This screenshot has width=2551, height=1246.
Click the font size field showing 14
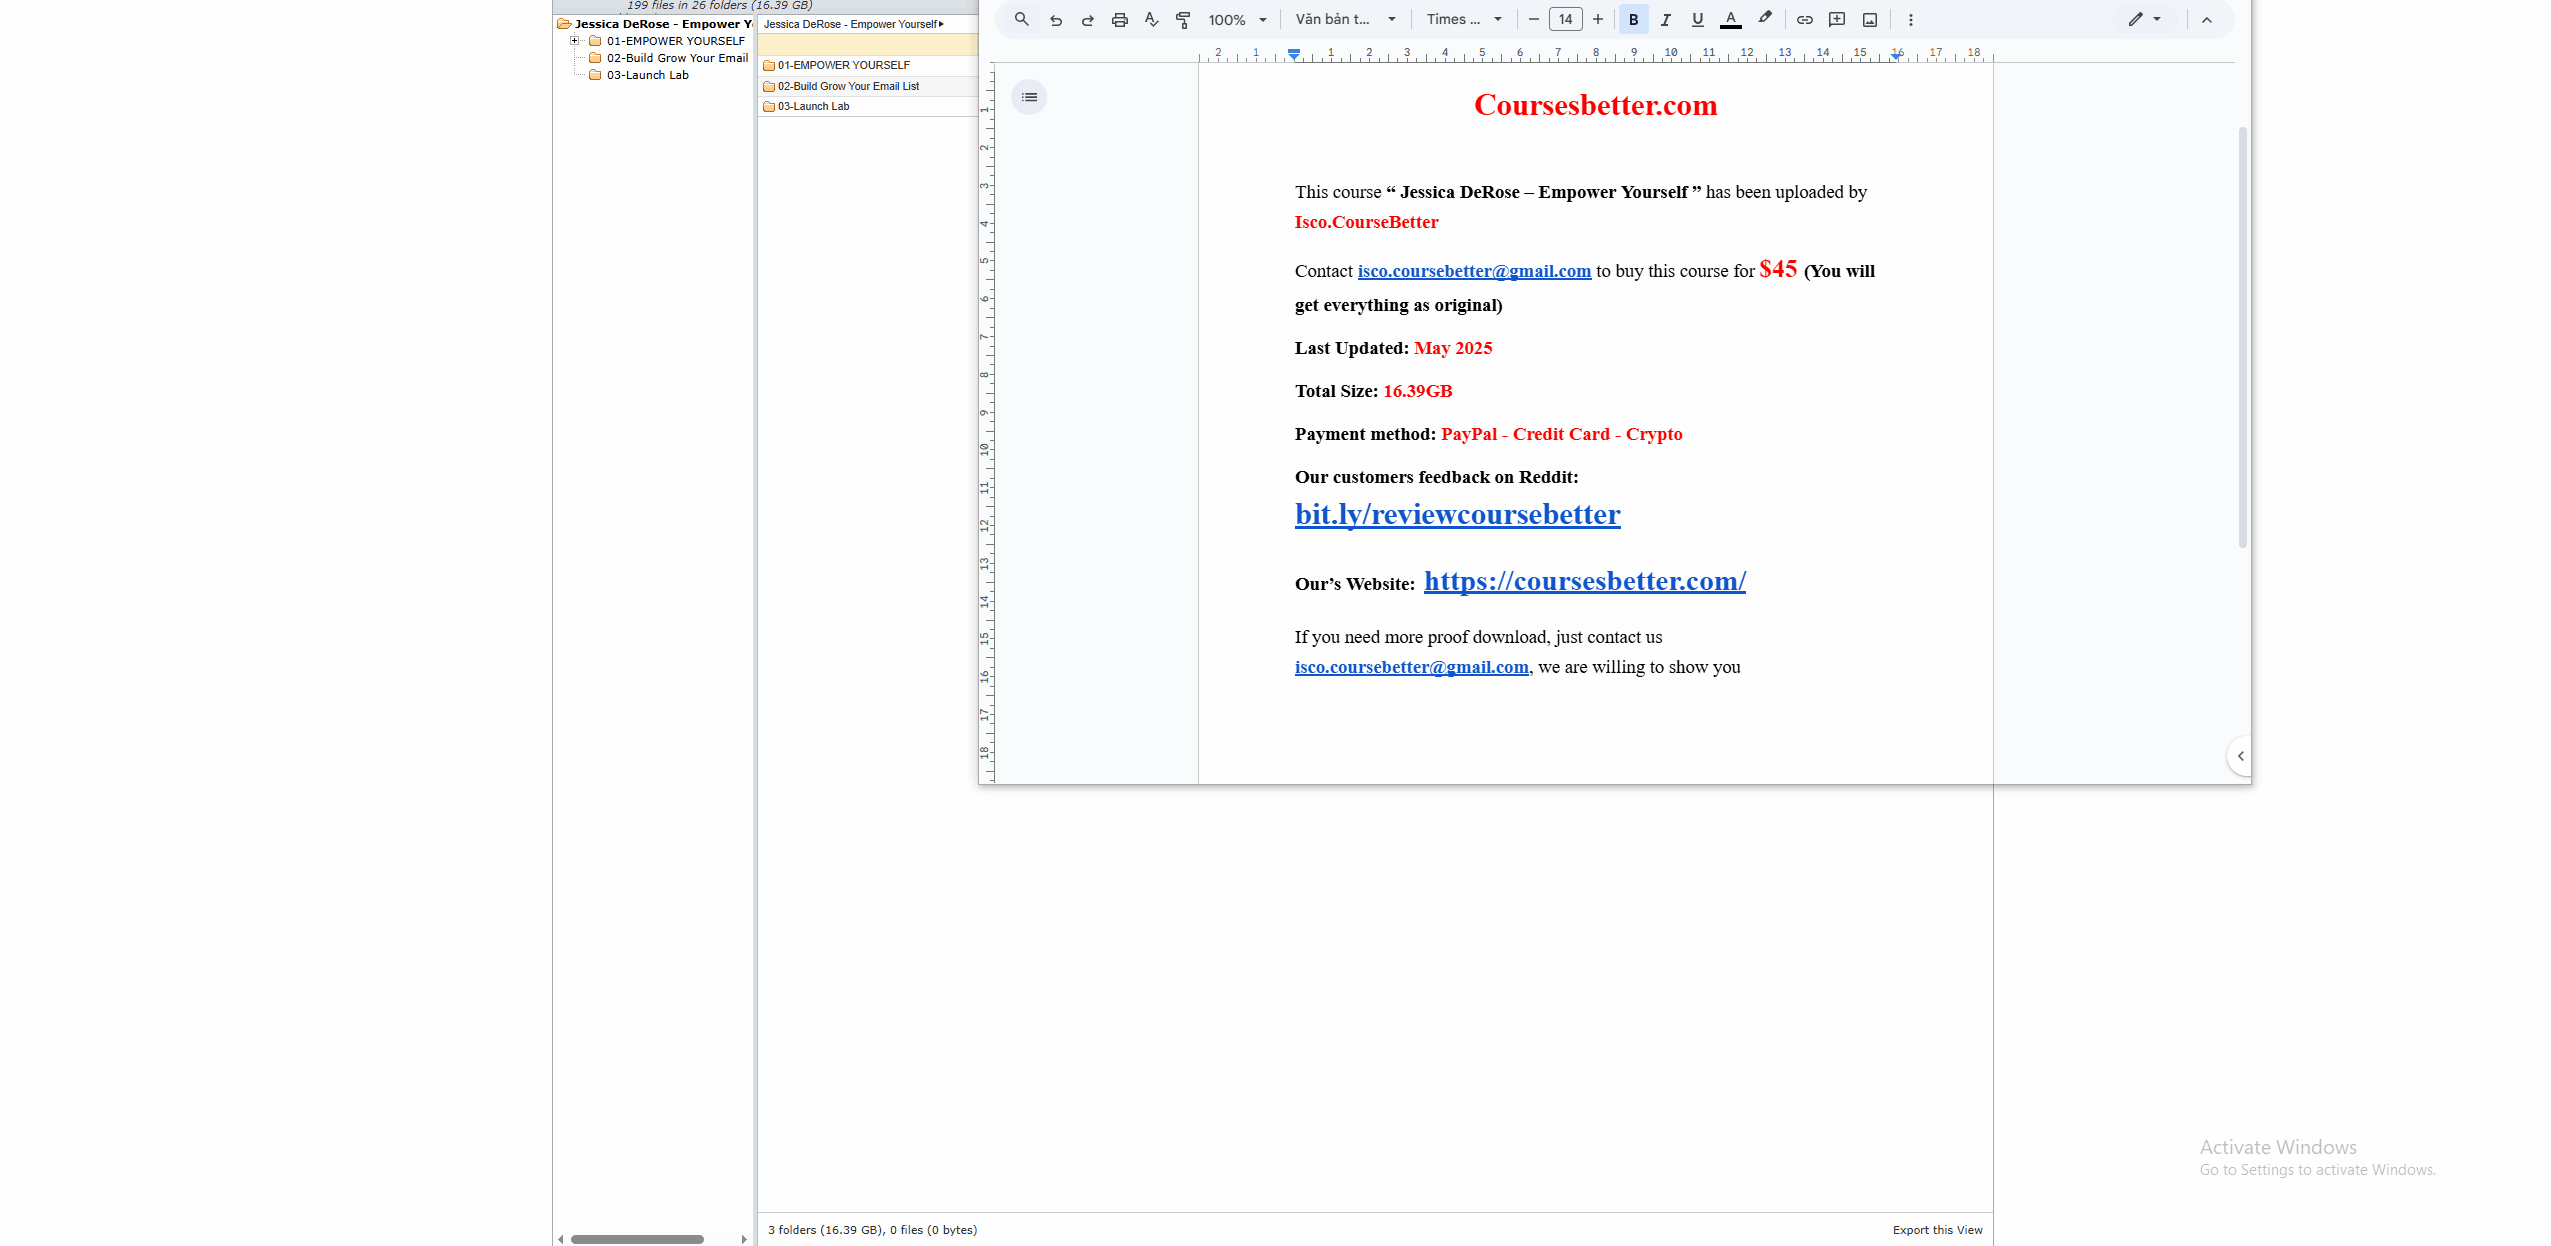(1565, 19)
